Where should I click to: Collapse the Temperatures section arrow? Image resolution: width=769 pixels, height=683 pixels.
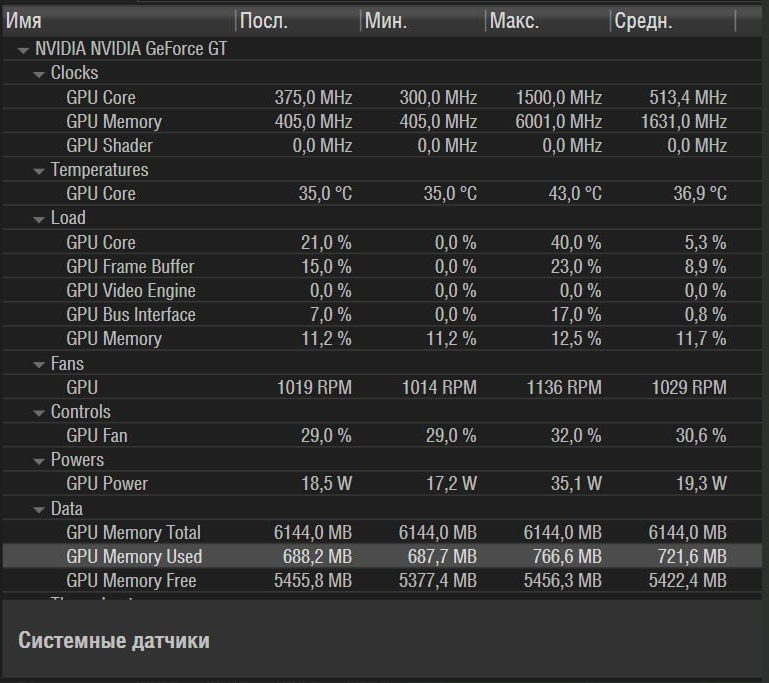[39, 171]
